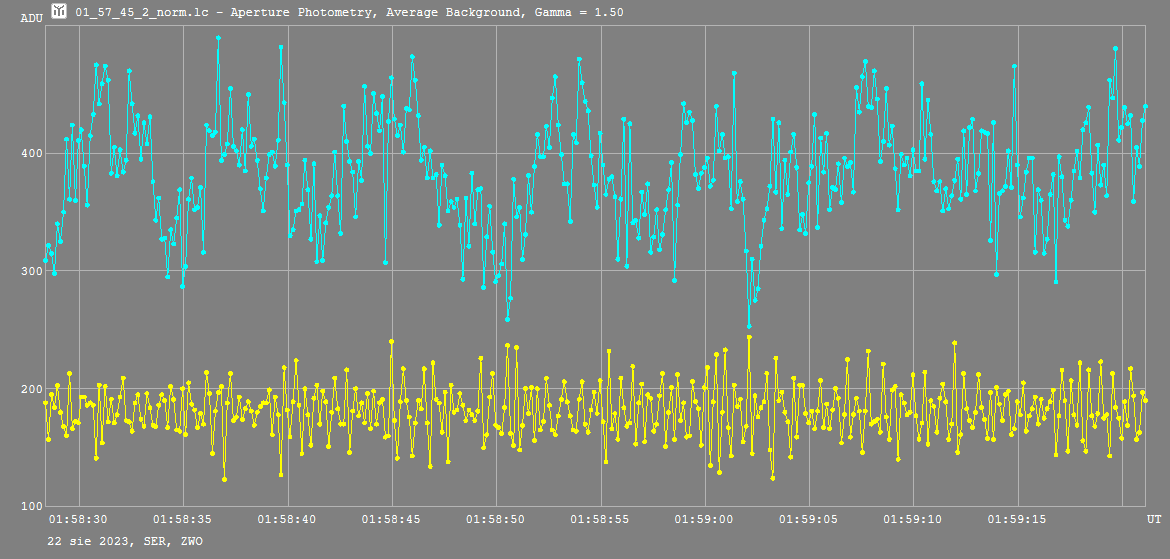This screenshot has height=559, width=1170.
Task: Click the 01:59:05 time label
Action: click(x=809, y=519)
